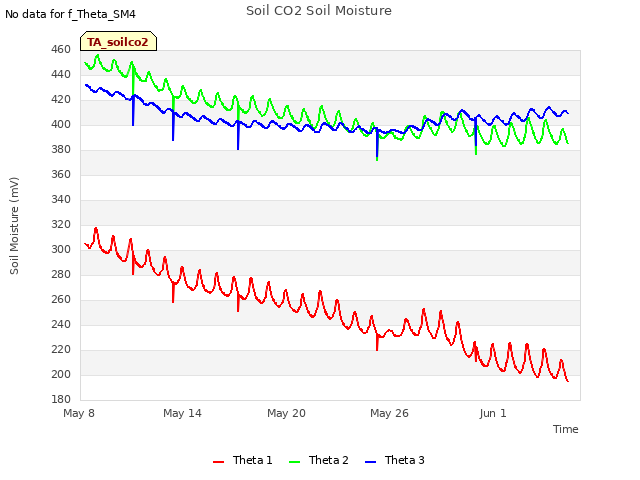Image resolution: width=640 pixels, height=480 pixels.
Task: Click the 300 y-axis label
Action: 61,249
